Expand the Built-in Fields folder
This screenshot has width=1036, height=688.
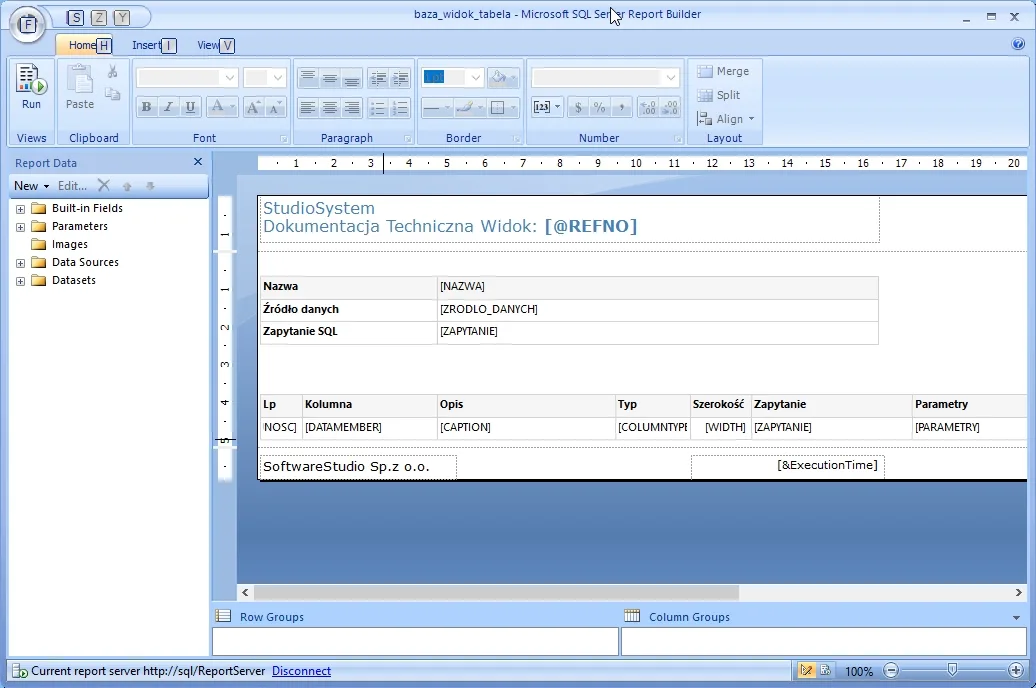click(20, 209)
